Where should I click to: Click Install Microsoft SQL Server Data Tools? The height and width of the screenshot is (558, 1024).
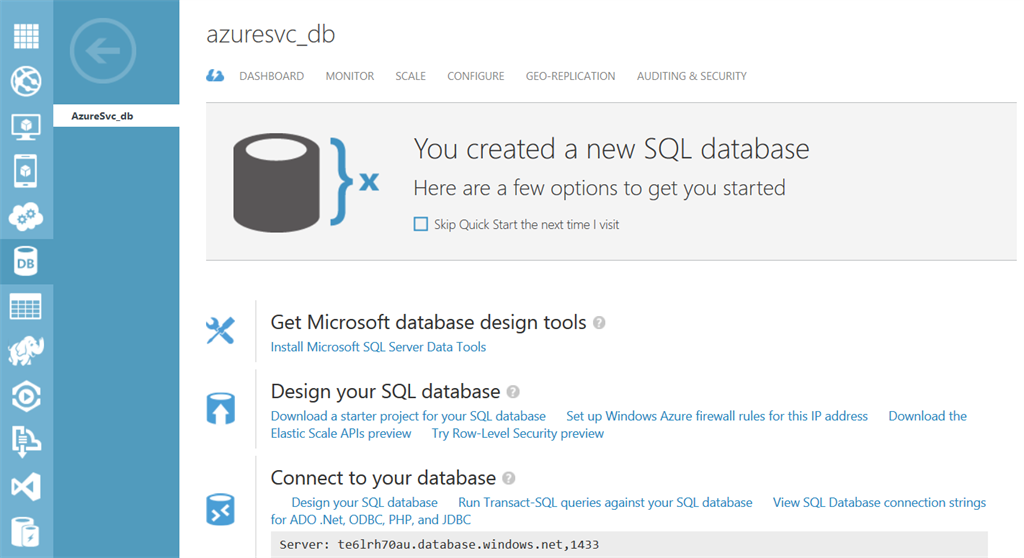[378, 347]
